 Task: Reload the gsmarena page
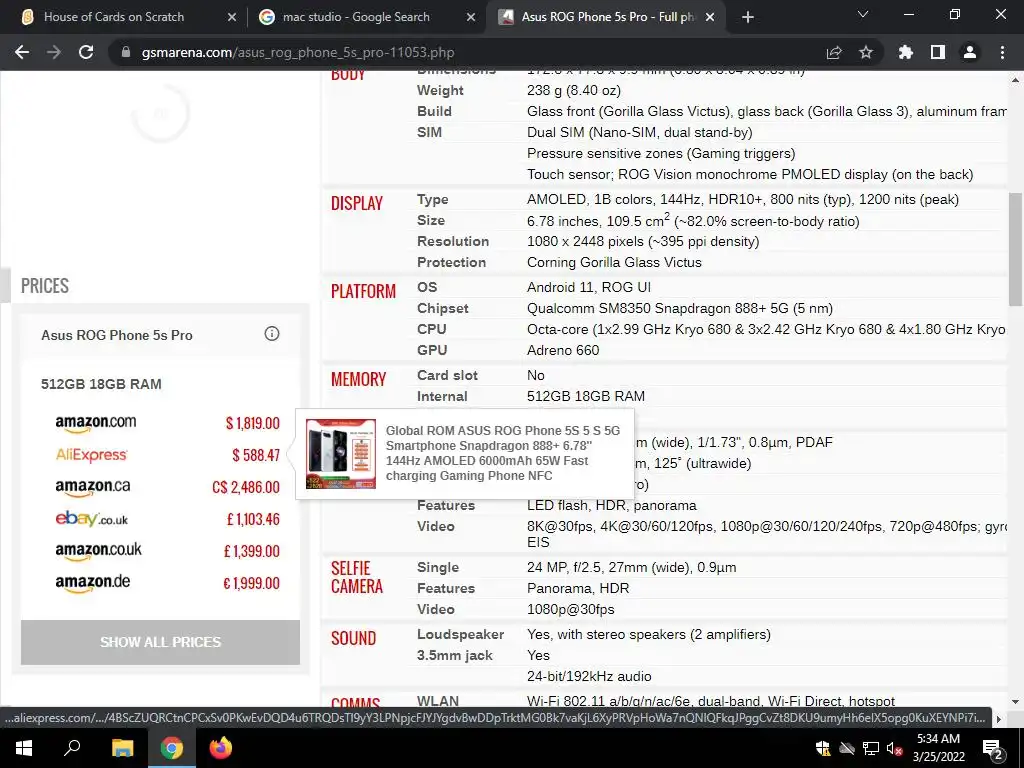click(86, 52)
